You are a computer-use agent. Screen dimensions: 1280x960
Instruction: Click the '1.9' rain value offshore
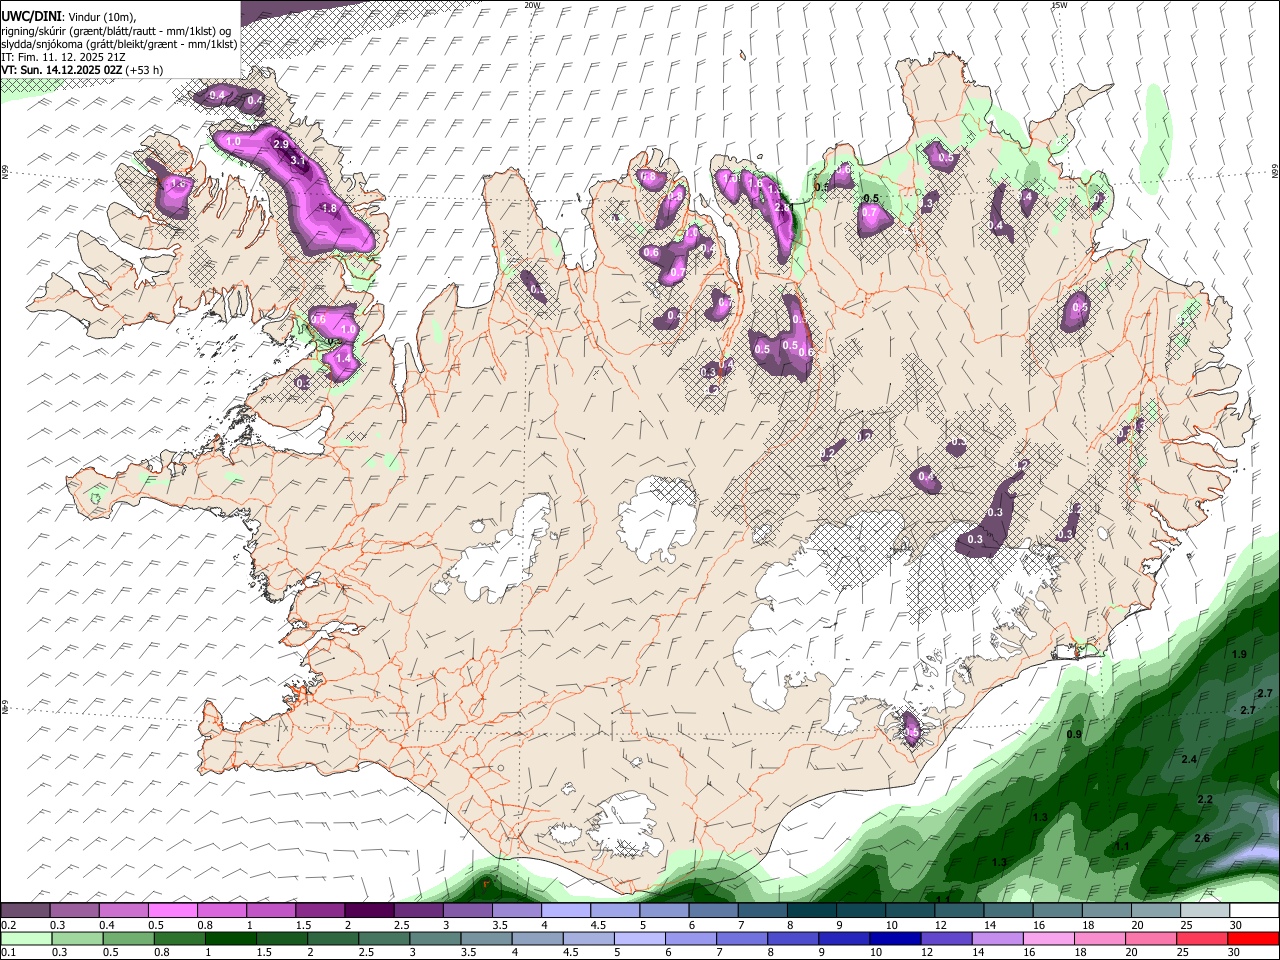coord(1239,654)
